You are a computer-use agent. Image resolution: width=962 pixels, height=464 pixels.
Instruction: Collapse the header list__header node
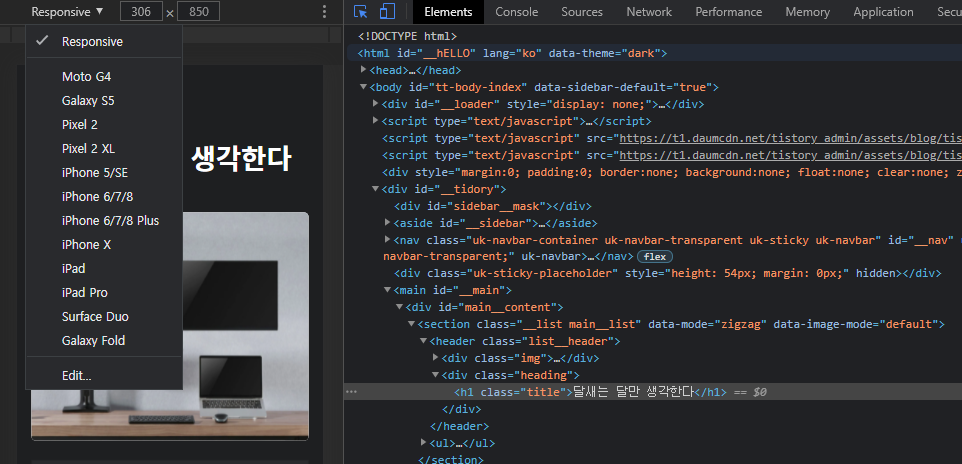click(423, 341)
